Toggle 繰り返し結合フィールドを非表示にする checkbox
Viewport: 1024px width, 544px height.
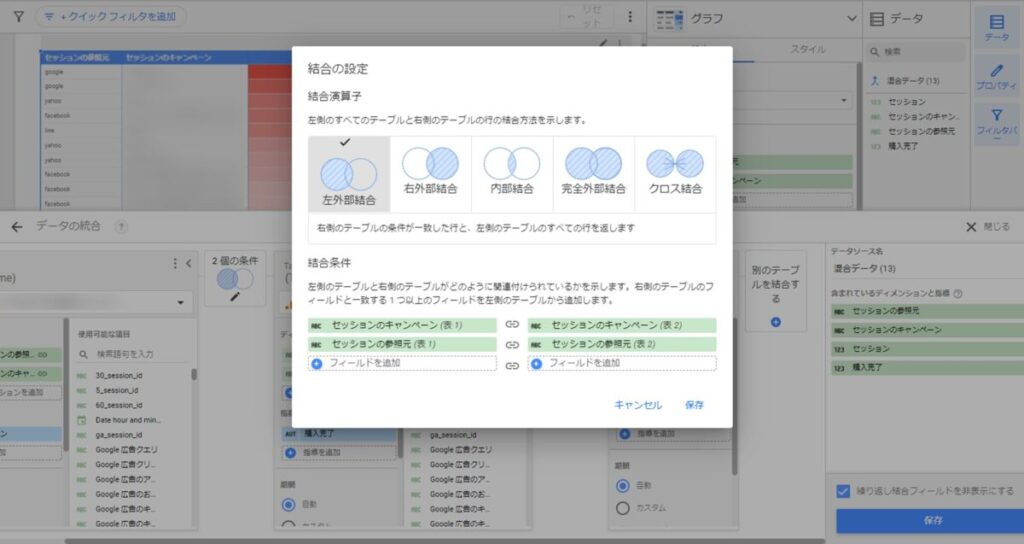843,491
